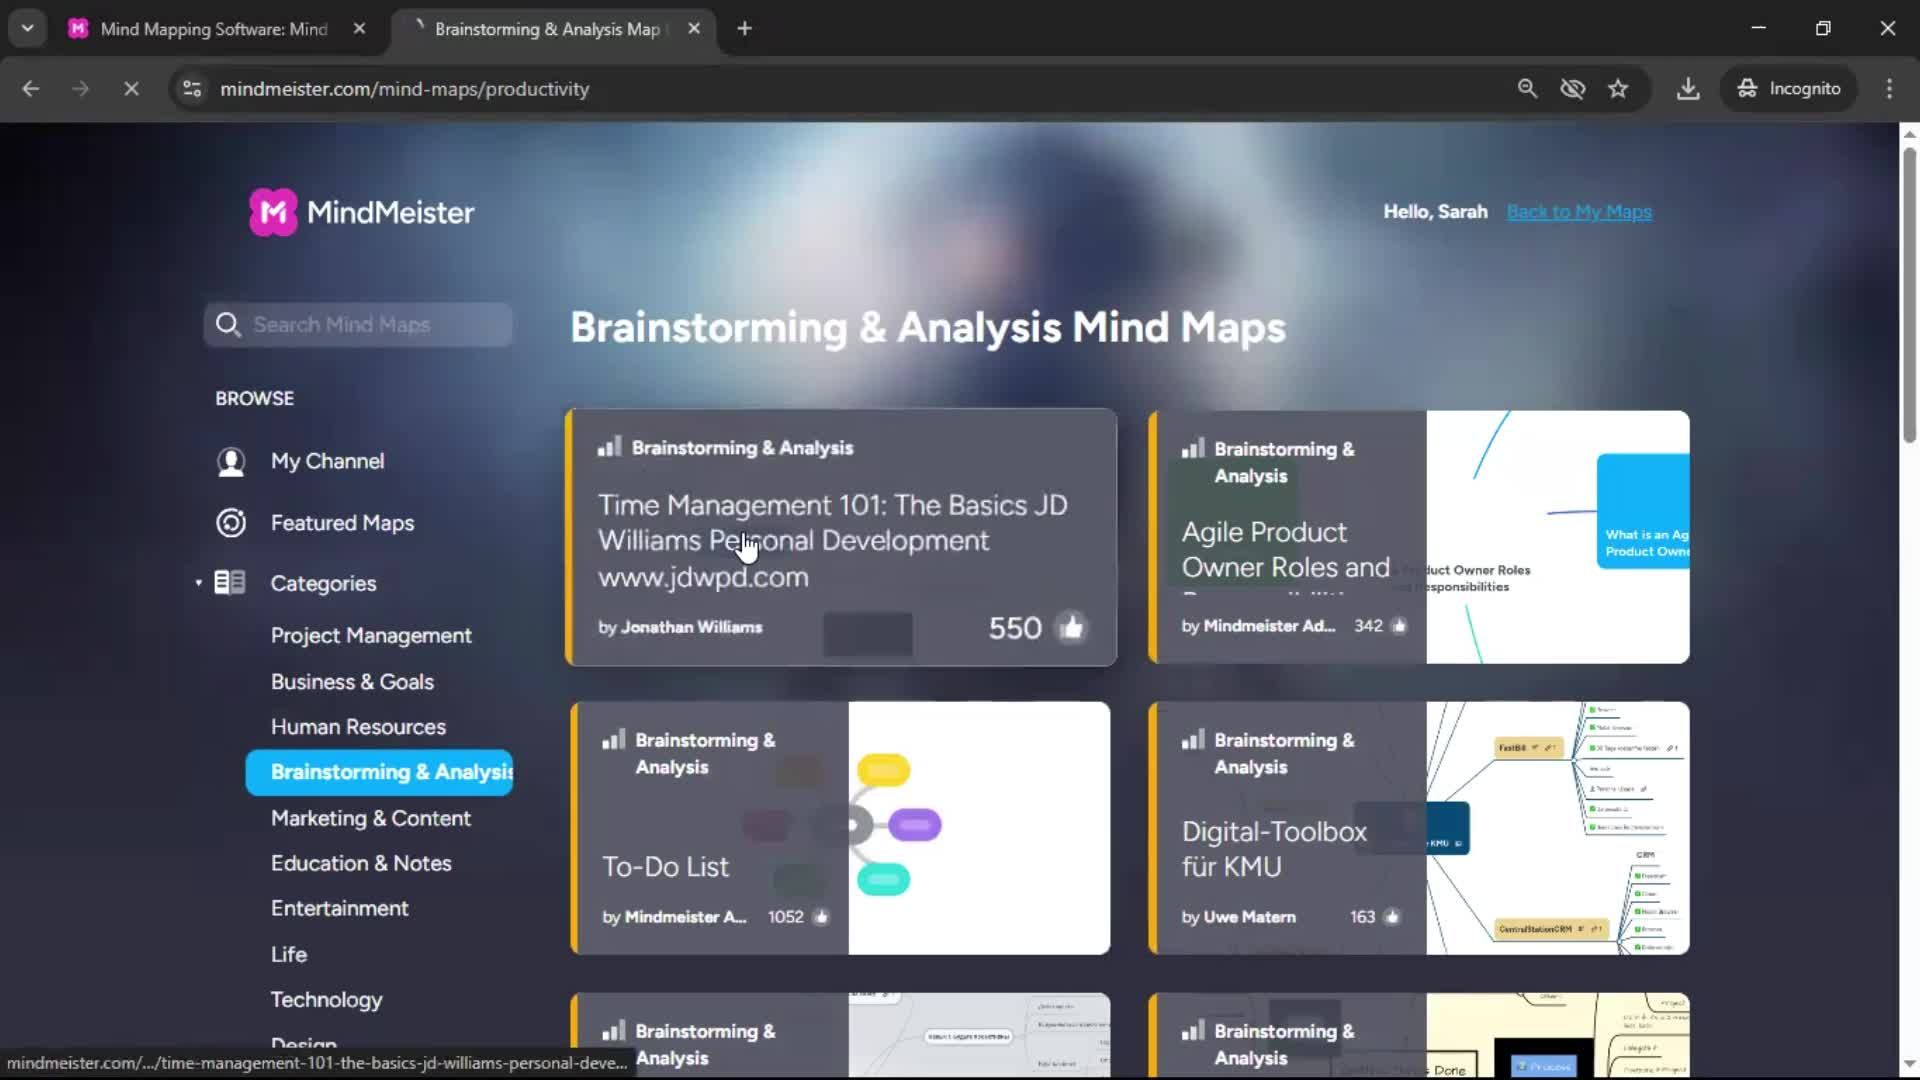This screenshot has height=1080, width=1920.
Task: Select Marketing & Content category
Action: tap(370, 818)
